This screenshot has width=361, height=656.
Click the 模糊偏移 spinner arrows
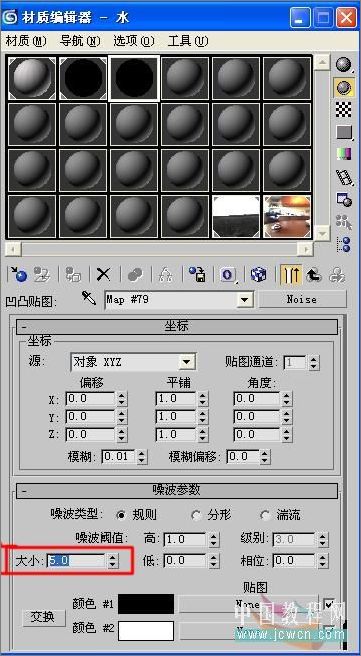click(x=264, y=457)
